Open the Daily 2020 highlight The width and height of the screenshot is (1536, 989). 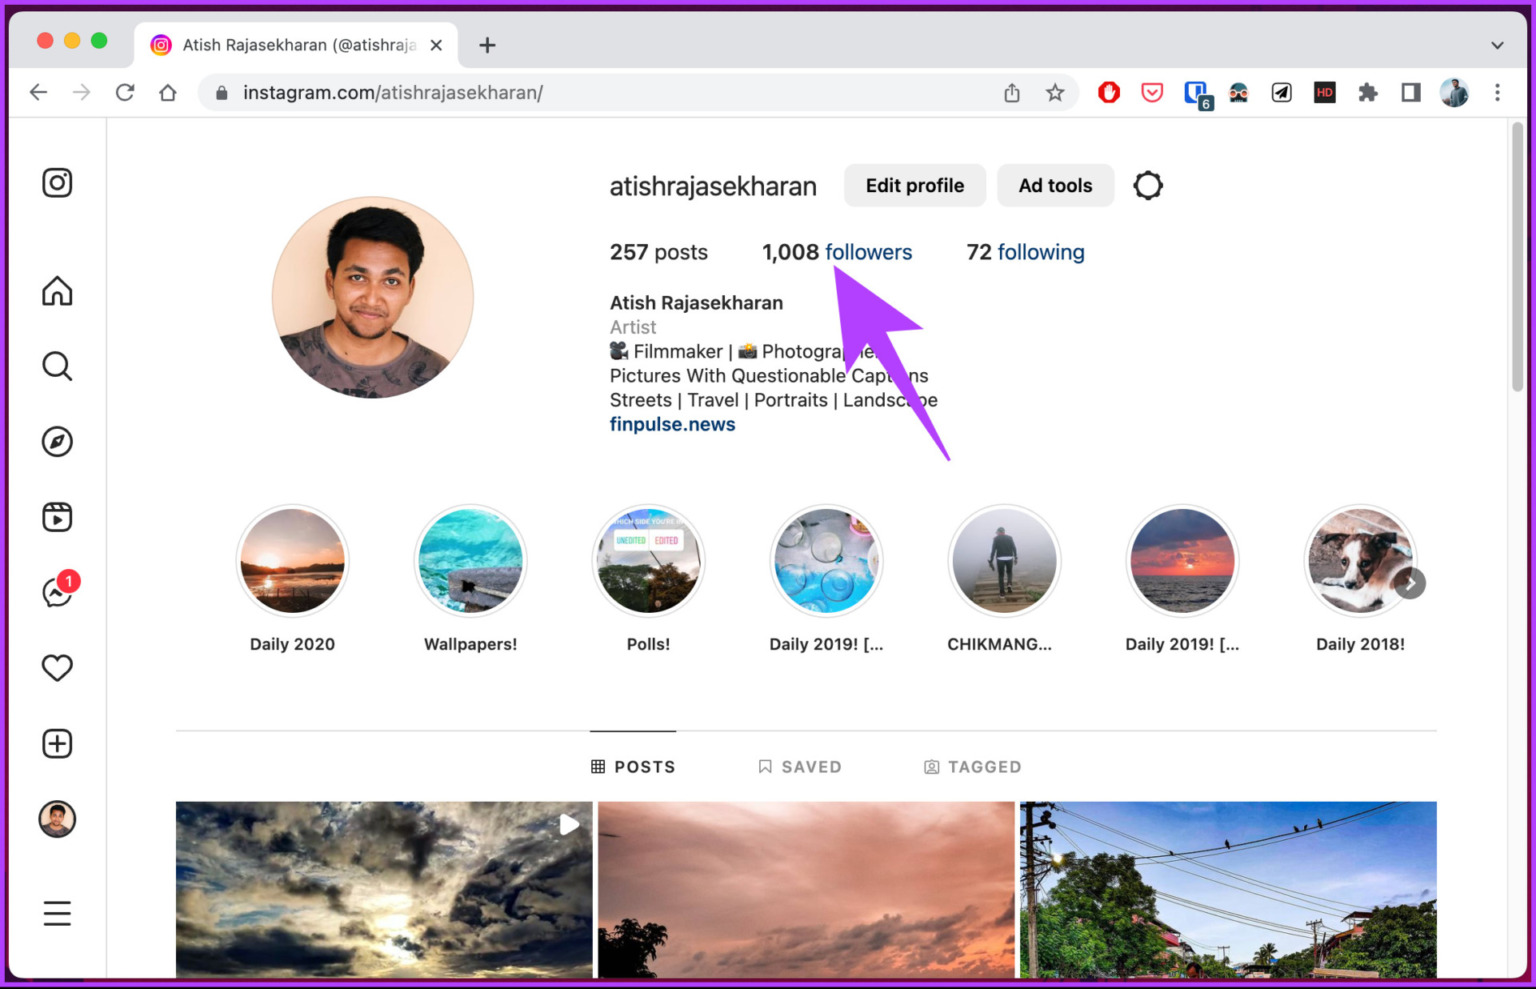pos(291,561)
